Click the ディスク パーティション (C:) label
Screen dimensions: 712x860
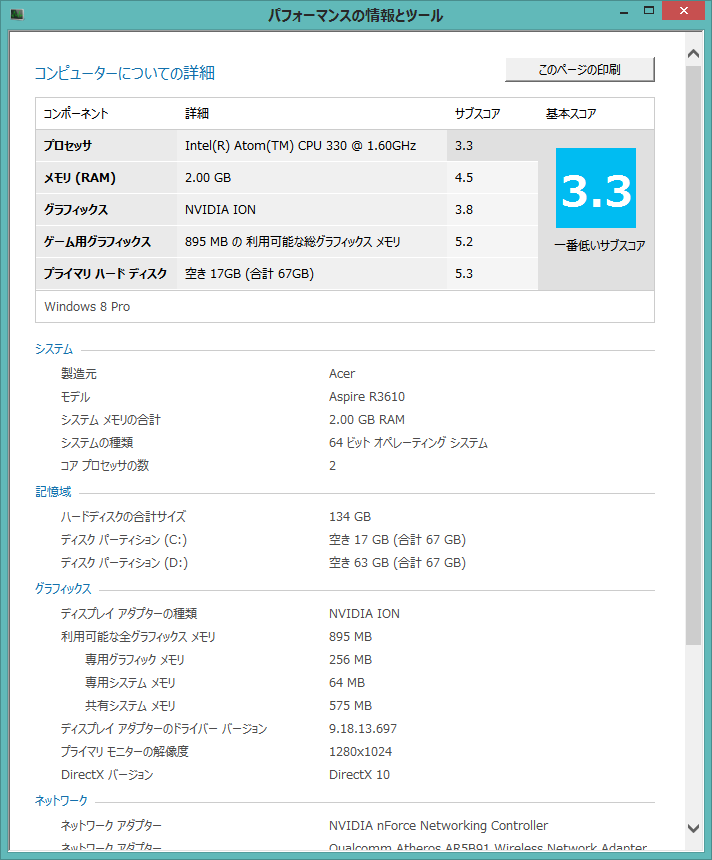pos(124,540)
